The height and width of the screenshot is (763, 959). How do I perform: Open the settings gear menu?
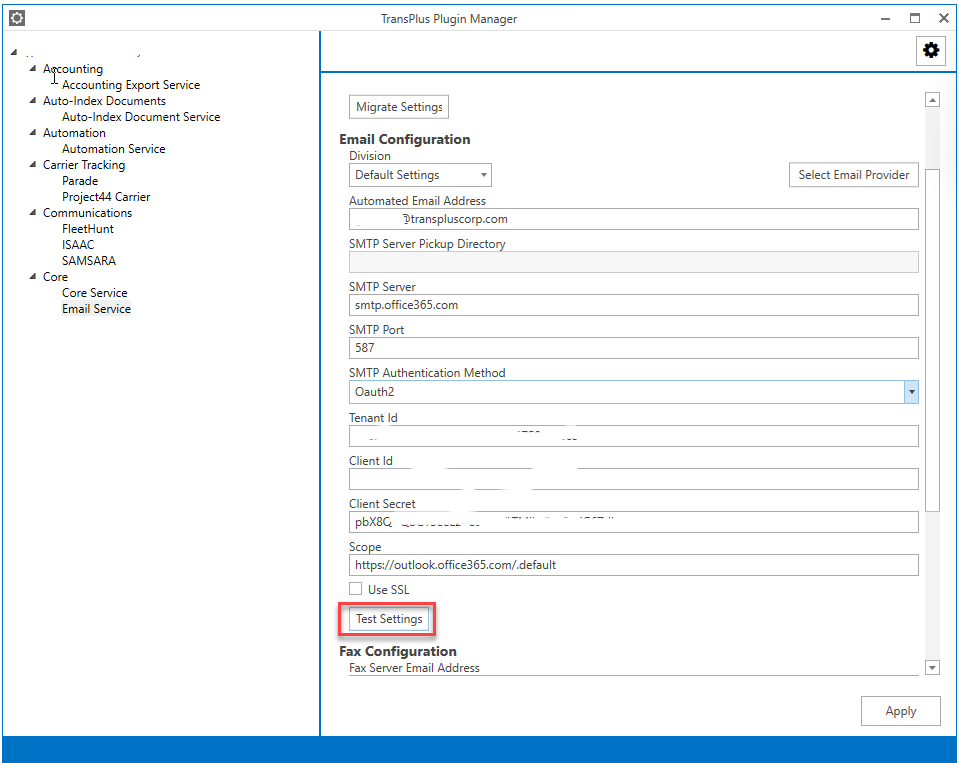point(930,50)
